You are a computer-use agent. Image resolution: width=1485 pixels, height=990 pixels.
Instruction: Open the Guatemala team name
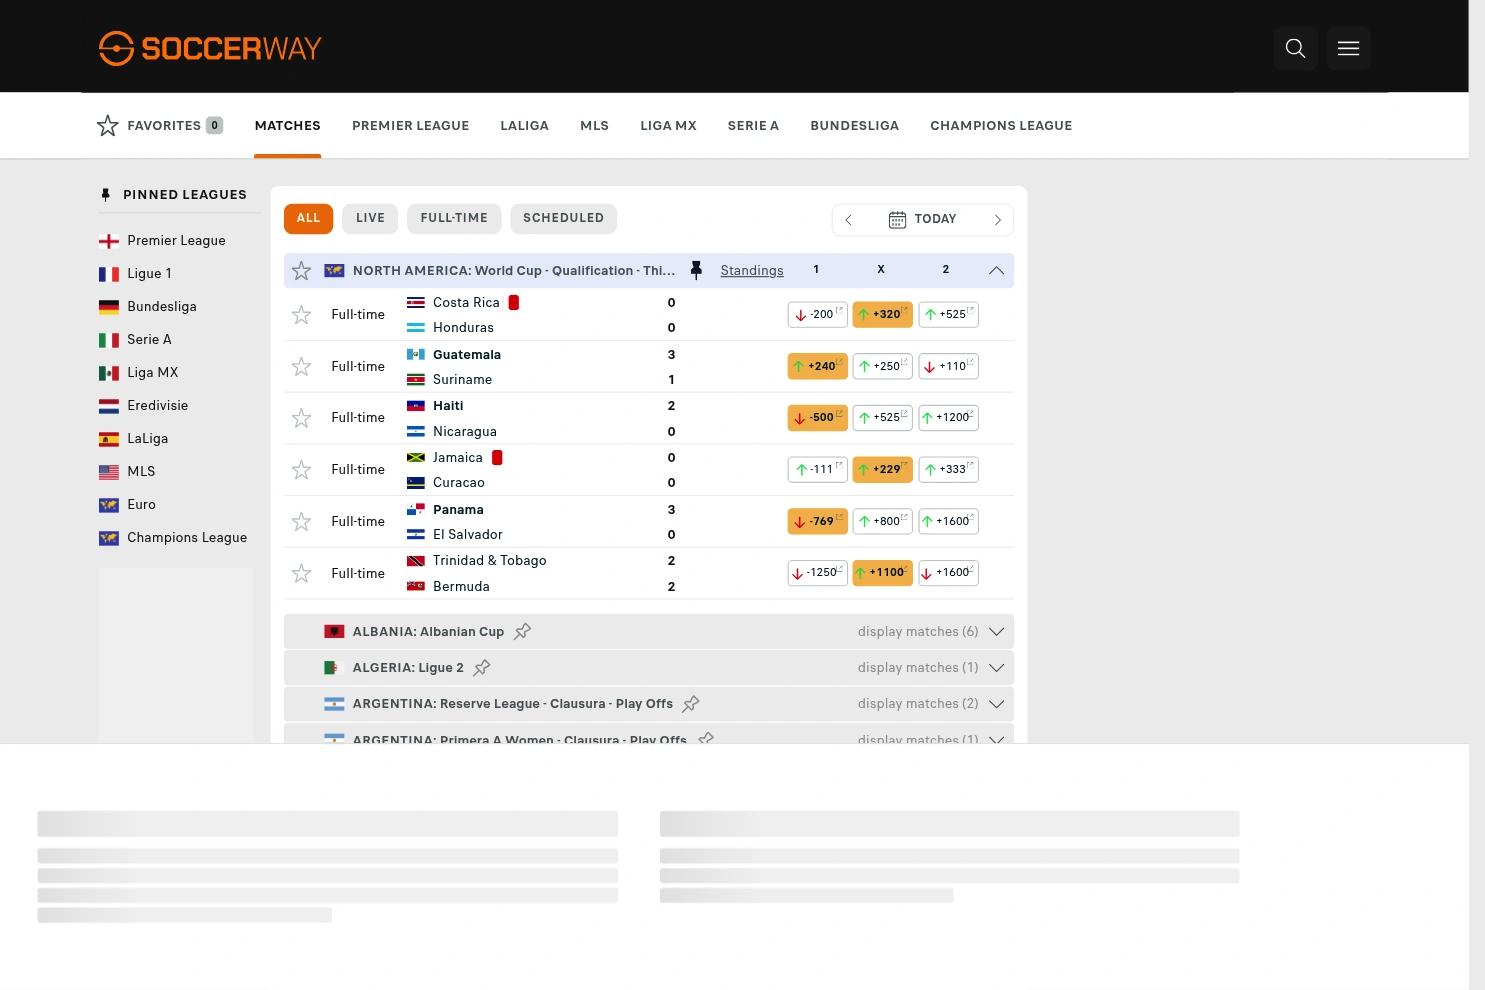point(467,354)
